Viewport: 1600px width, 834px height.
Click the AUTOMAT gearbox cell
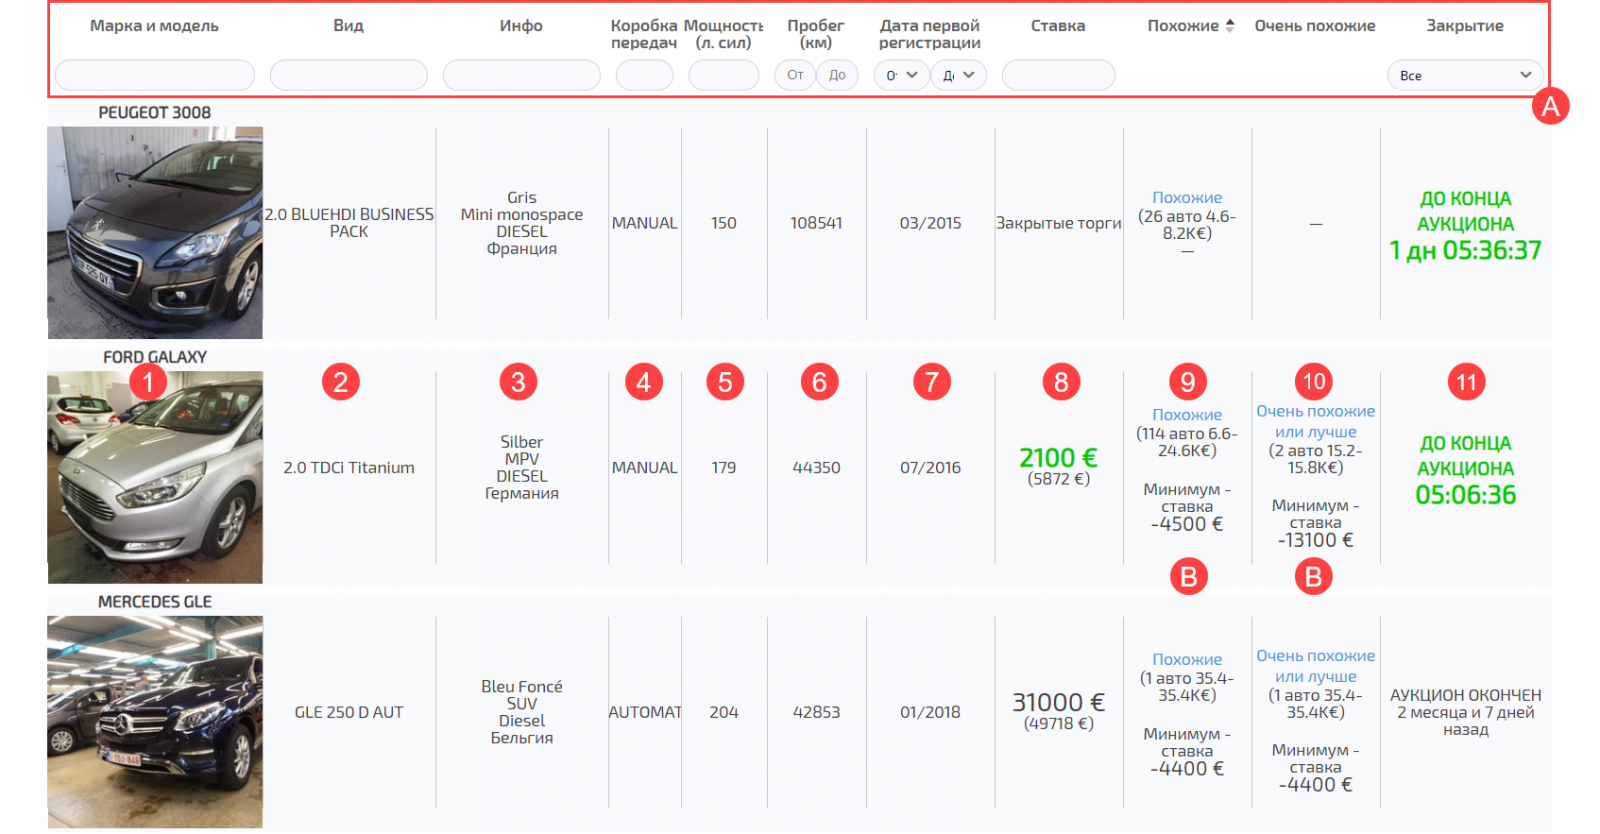coord(645,712)
